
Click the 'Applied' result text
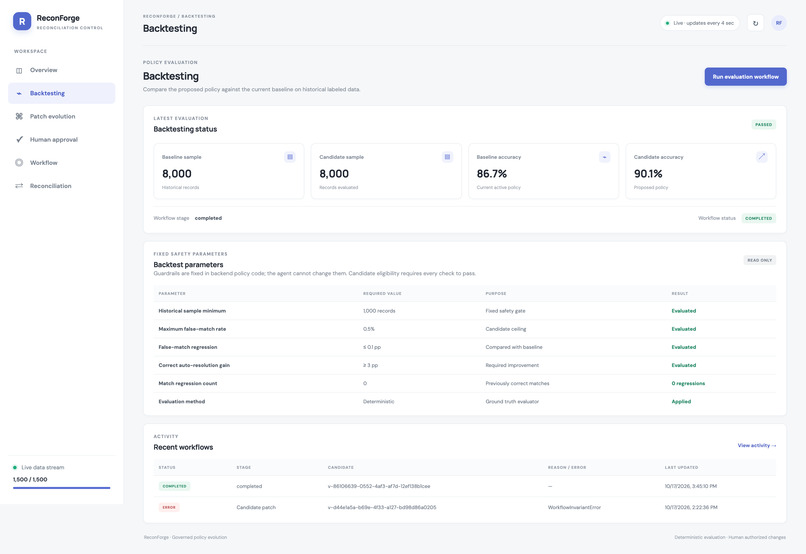[681, 402]
